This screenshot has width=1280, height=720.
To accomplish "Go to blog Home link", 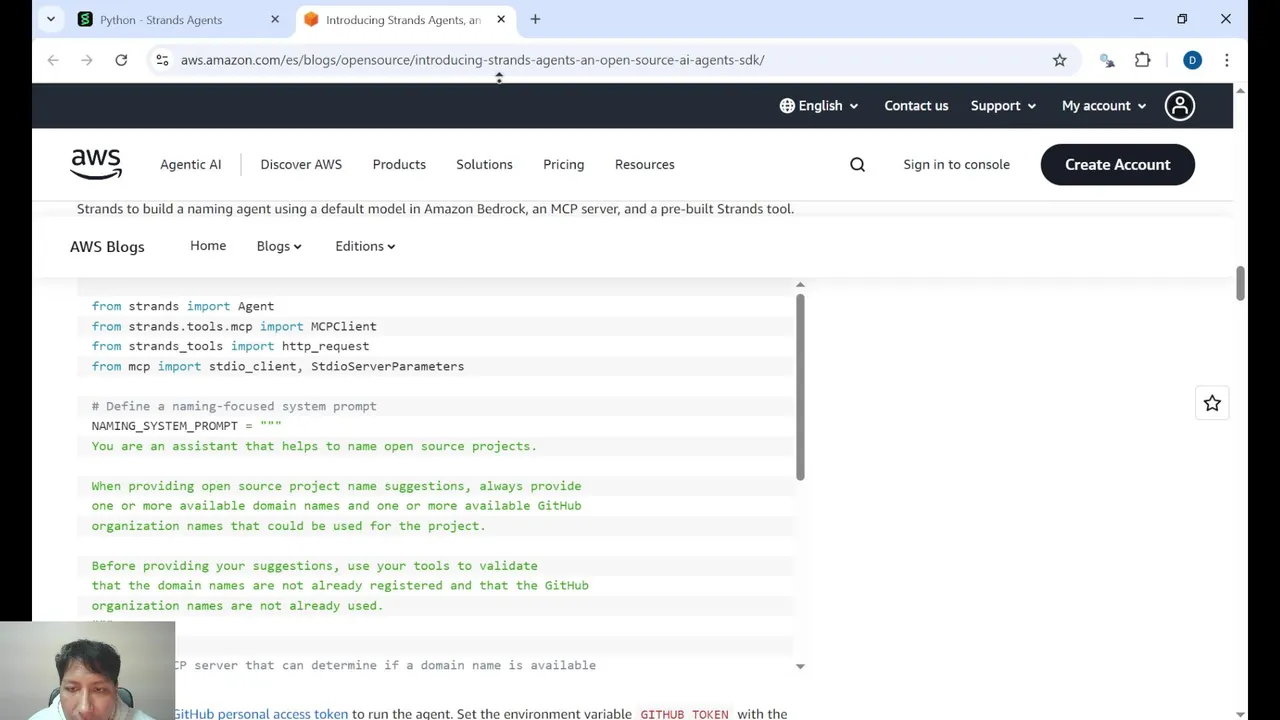I will [x=208, y=246].
